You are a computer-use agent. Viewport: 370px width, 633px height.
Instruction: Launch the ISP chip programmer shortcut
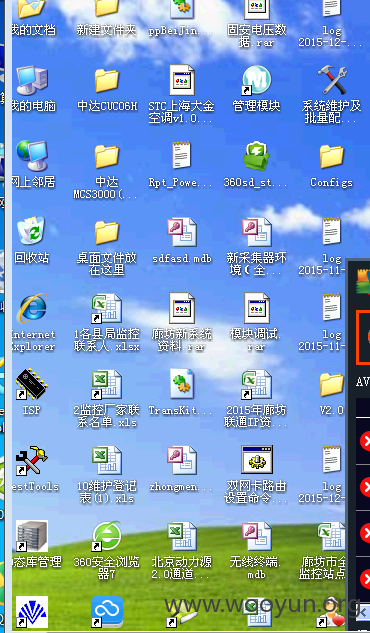[x=31, y=384]
